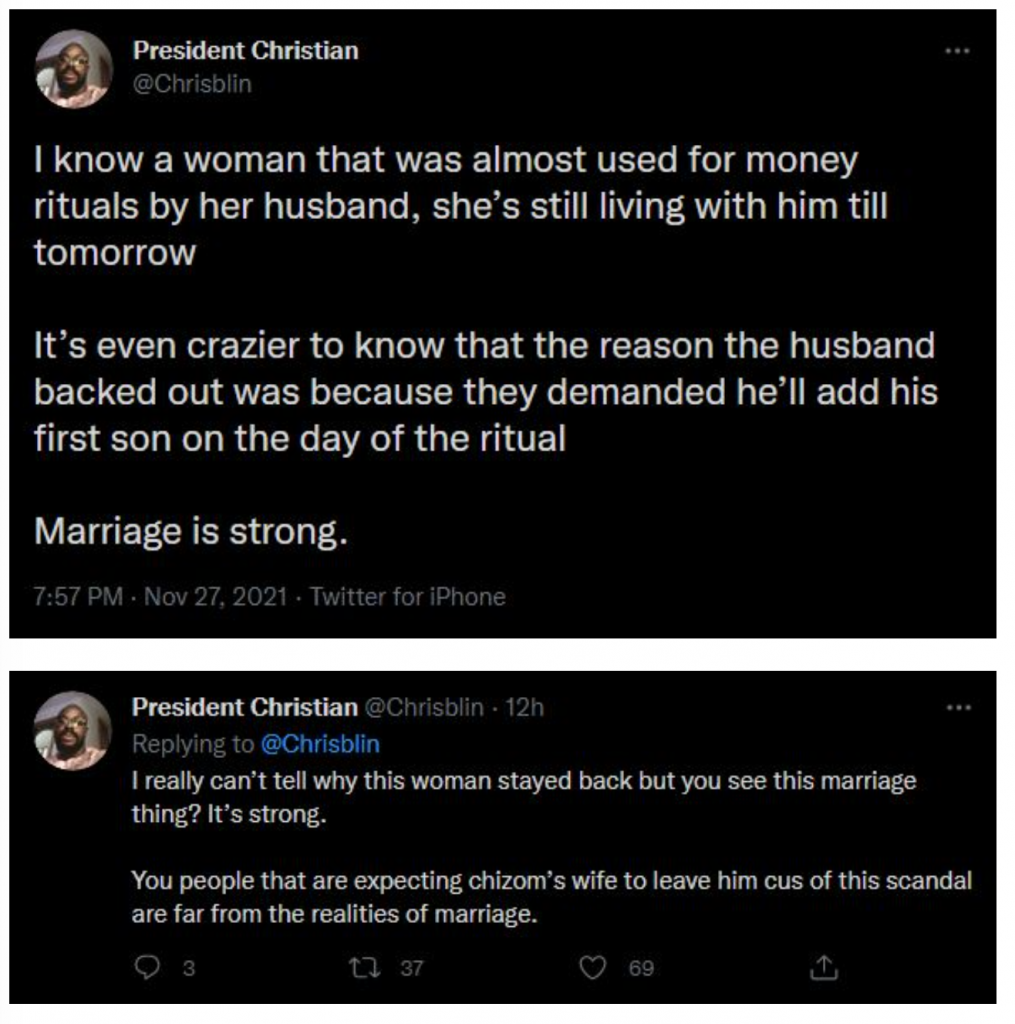Viewport: 1015px width, 1024px height.
Task: Click the 12h timestamp on the reply tweet
Action: [525, 708]
